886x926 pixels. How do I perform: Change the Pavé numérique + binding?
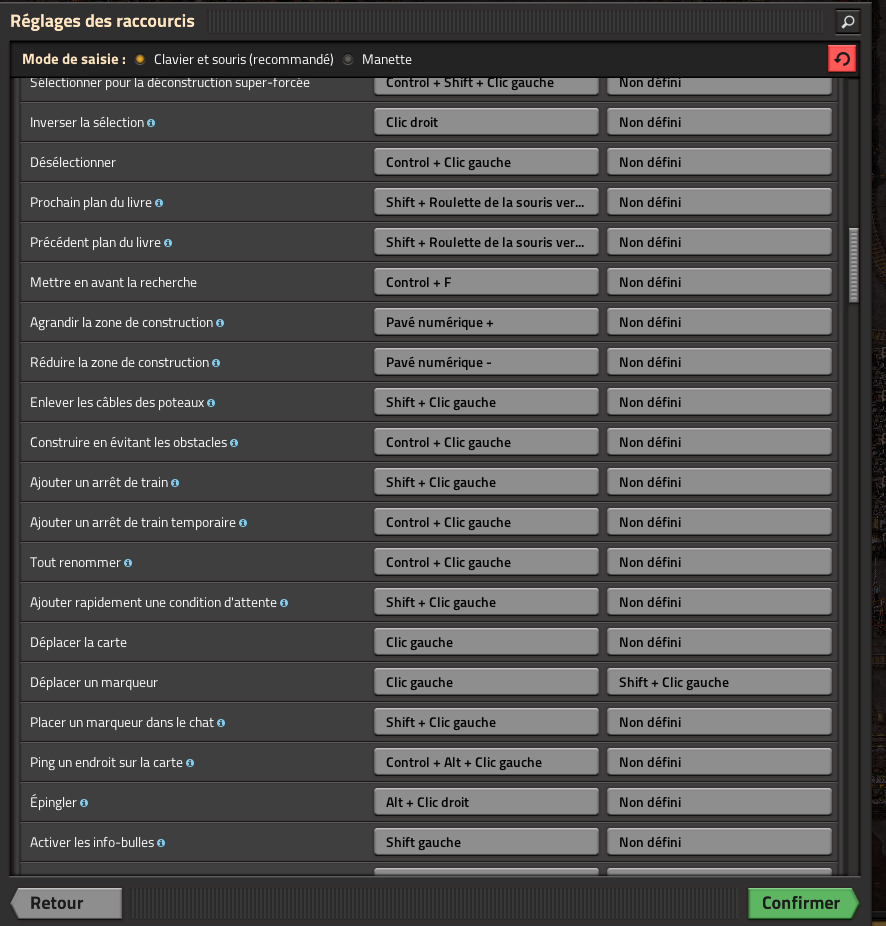click(486, 322)
